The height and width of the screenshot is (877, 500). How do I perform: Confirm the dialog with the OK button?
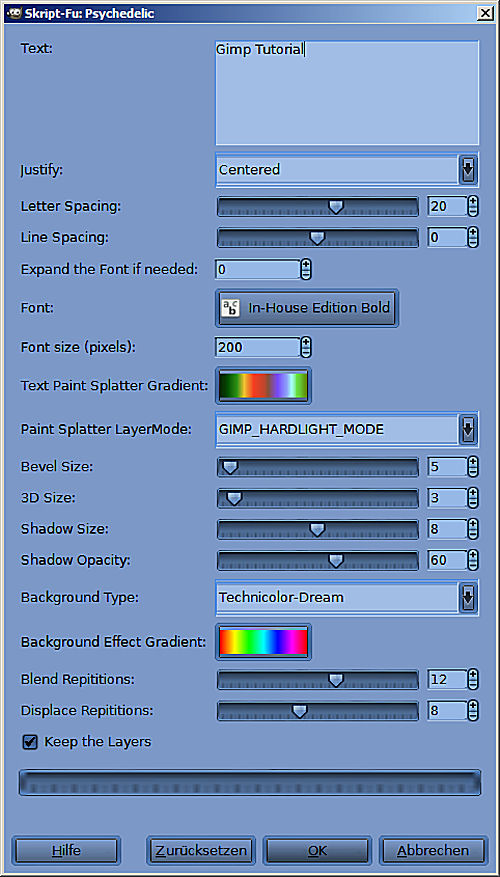pyautogui.click(x=317, y=851)
